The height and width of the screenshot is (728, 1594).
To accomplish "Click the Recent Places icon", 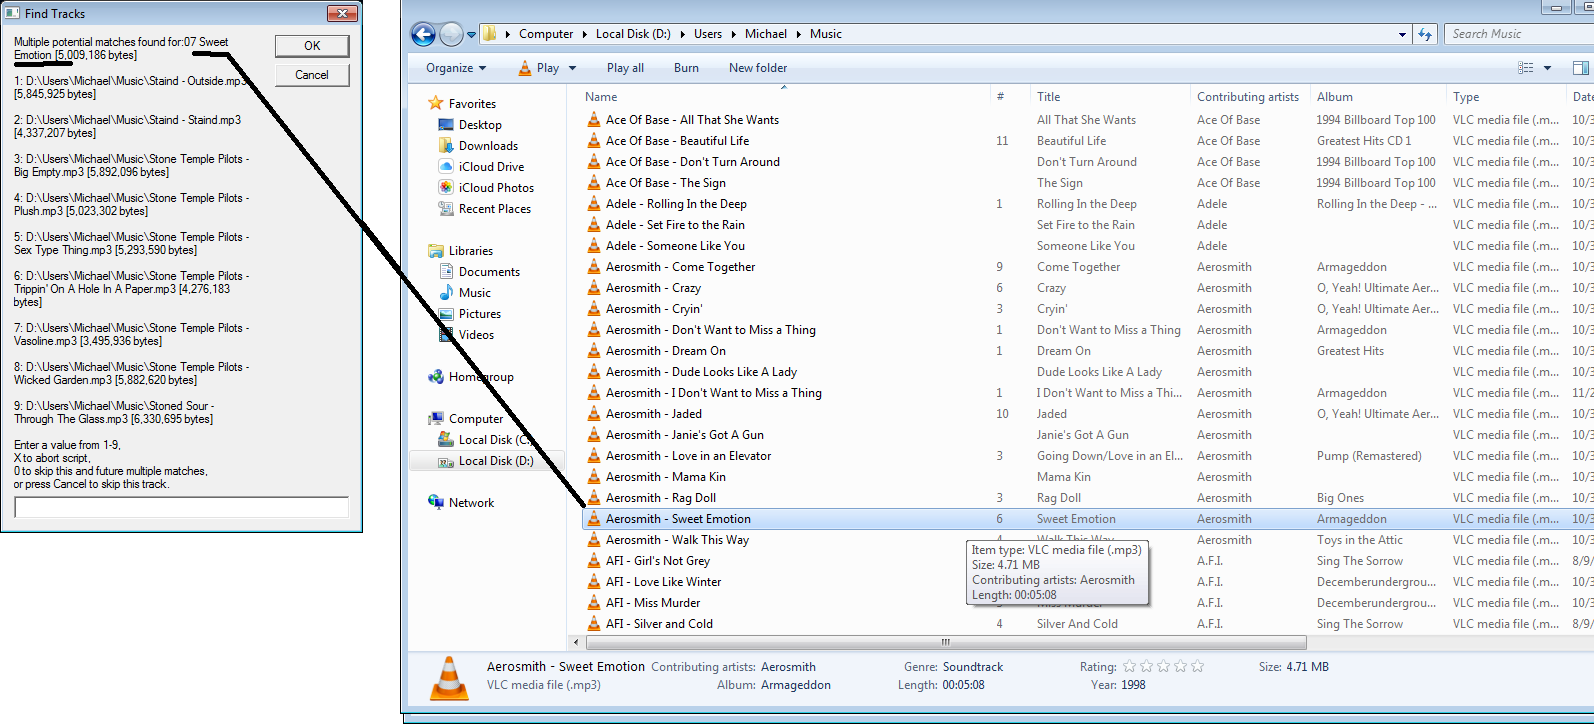I will pyautogui.click(x=446, y=209).
